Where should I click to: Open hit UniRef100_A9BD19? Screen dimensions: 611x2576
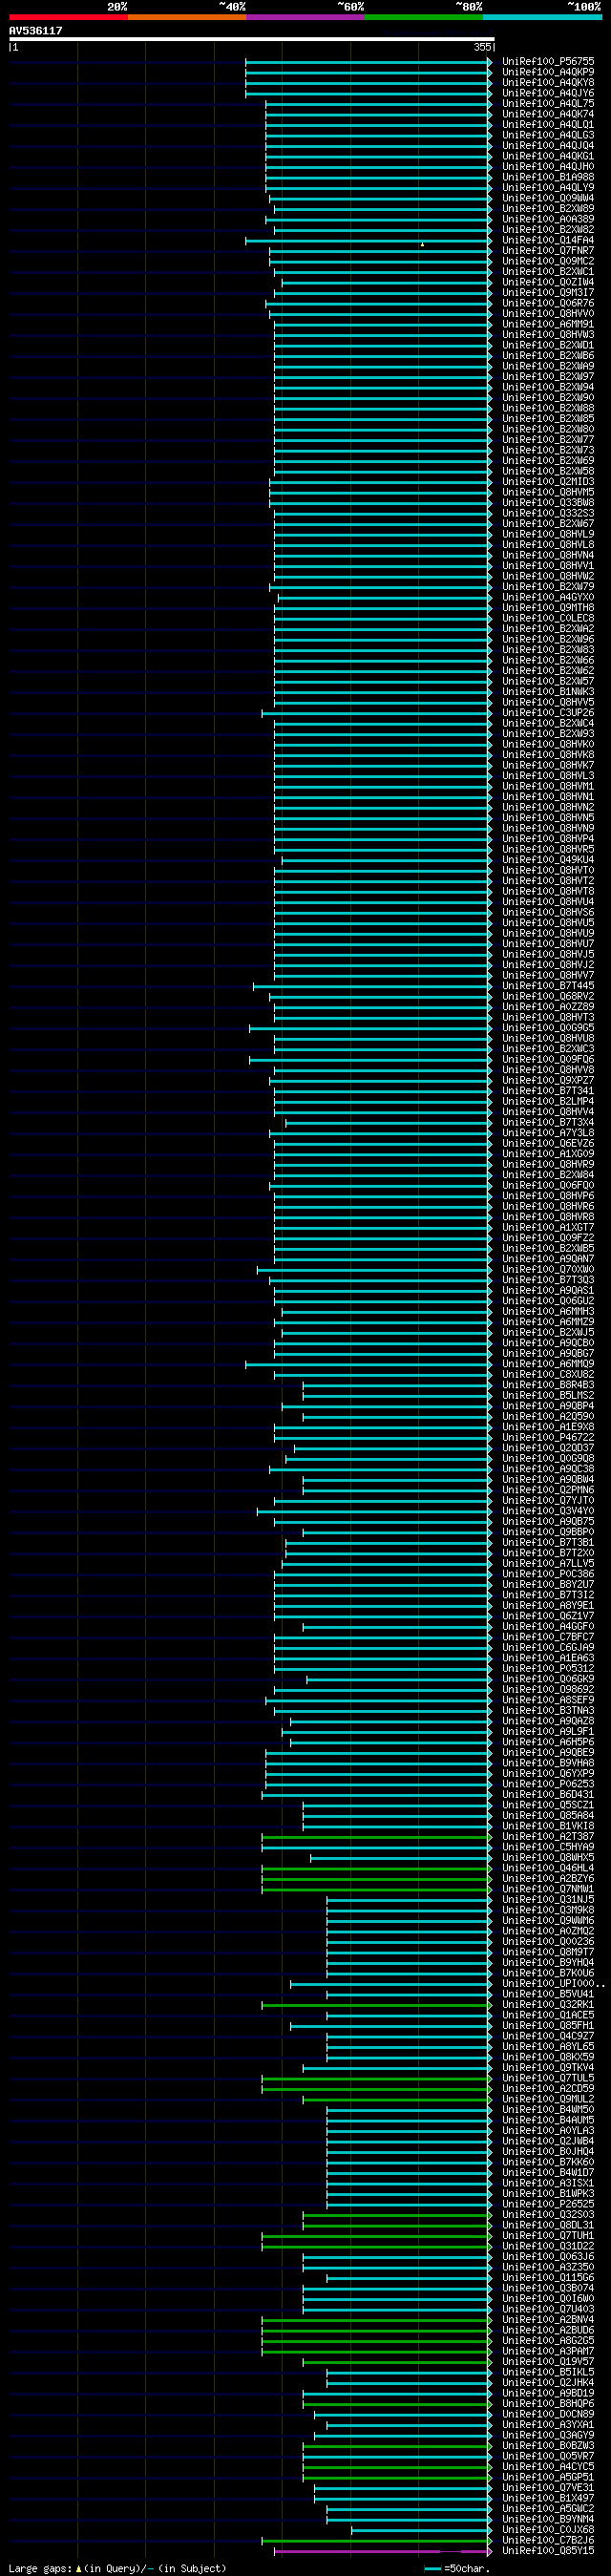pos(548,2393)
